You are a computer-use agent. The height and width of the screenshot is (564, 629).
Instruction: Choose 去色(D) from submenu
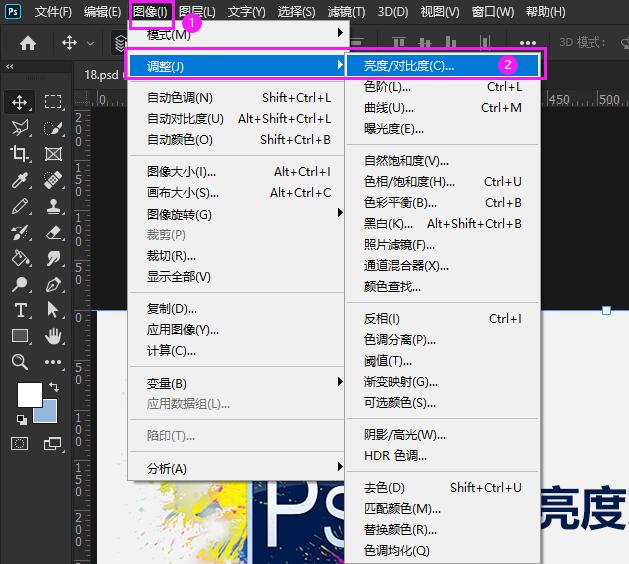tap(442, 488)
